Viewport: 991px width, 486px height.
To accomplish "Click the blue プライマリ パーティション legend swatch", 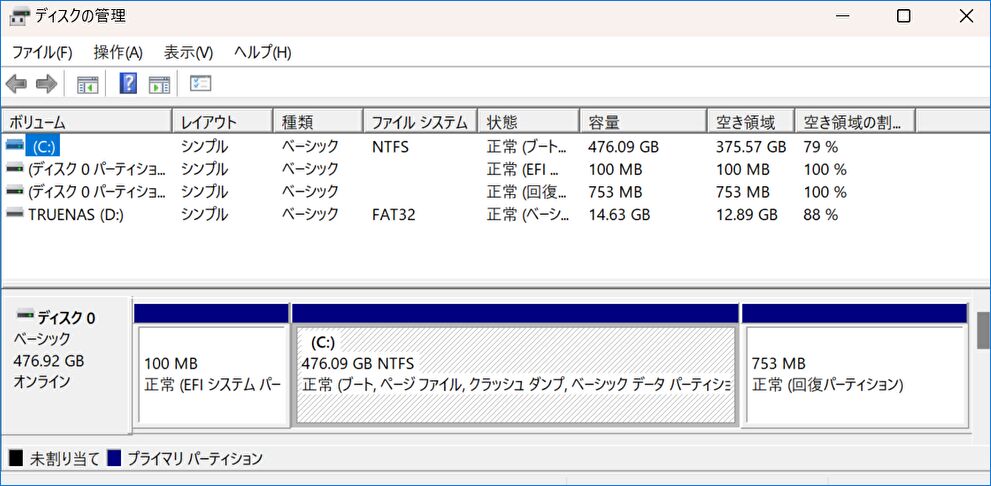I will point(114,459).
